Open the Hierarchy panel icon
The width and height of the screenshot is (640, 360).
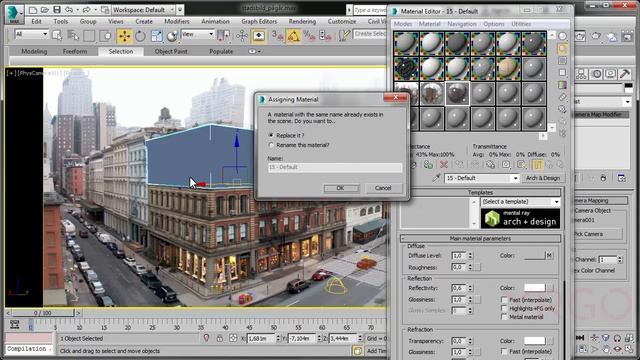582,74
